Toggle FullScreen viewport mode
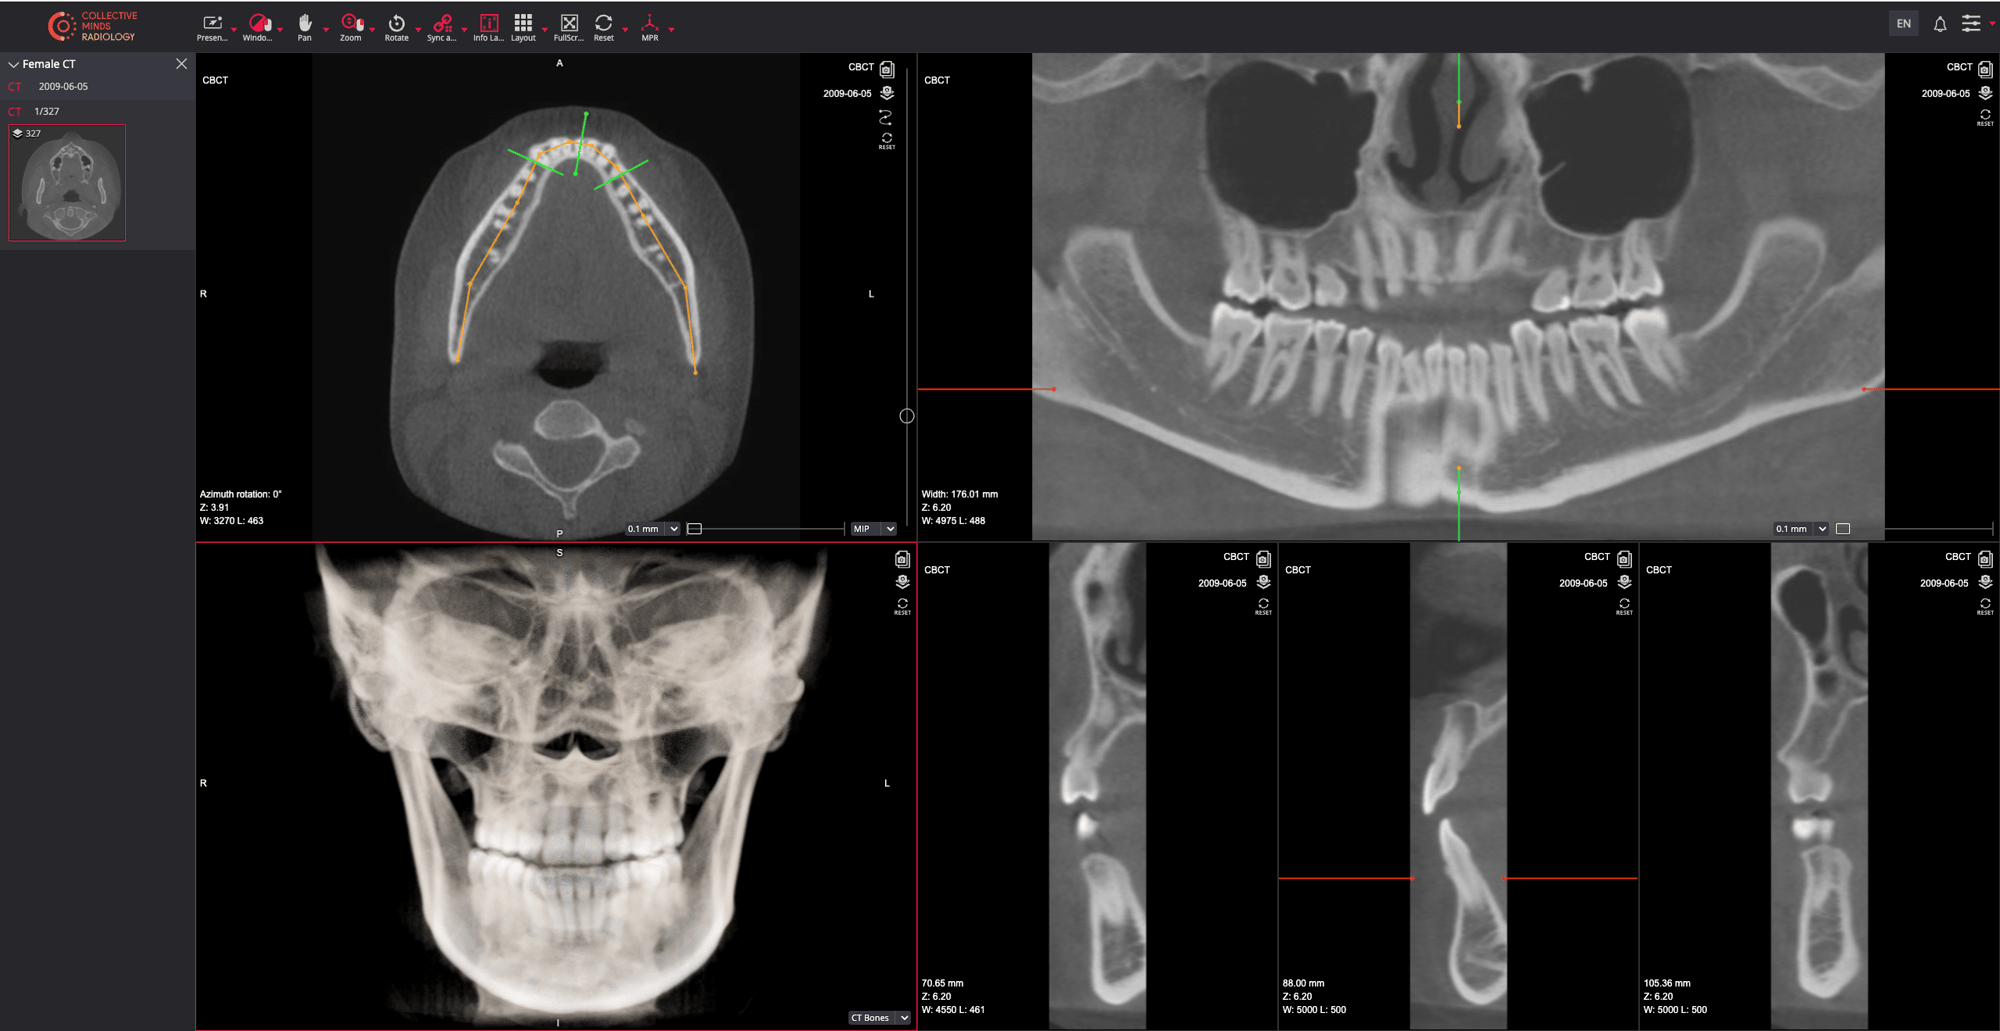 point(569,27)
